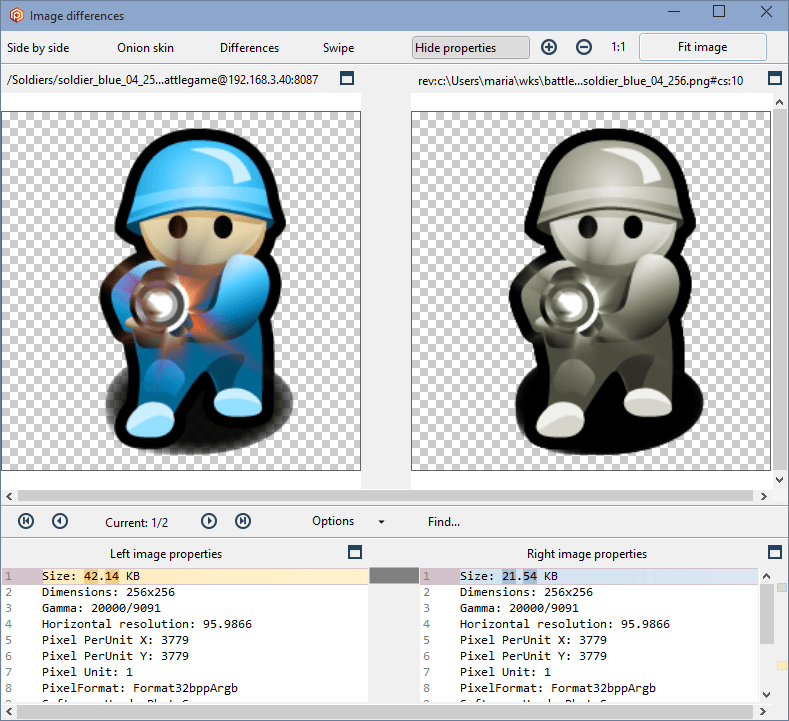
Task: Click image area scroll right arrow
Action: pos(764,496)
